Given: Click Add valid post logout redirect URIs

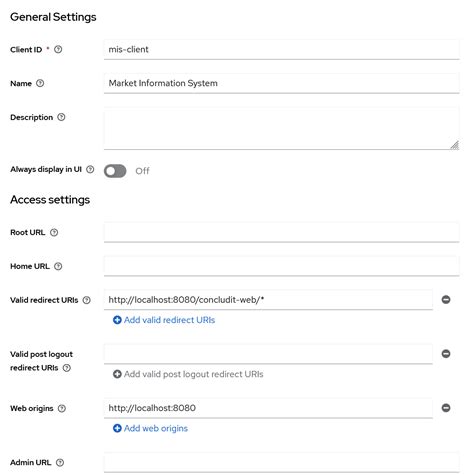Looking at the screenshot, I should point(188,374).
